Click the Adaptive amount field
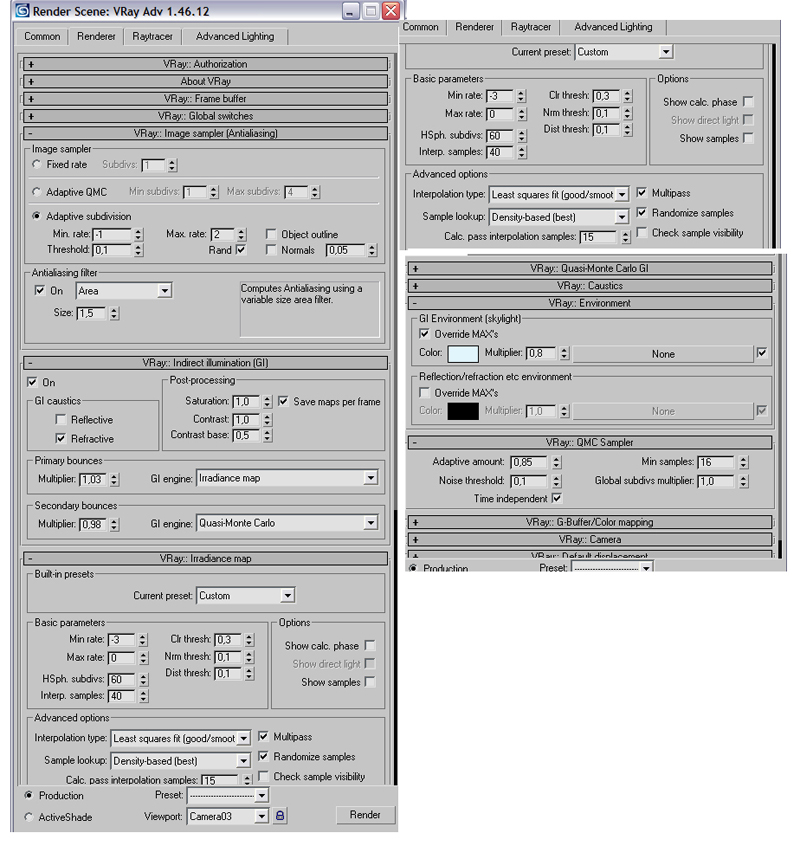Viewport: 800px width, 846px height. click(x=529, y=462)
